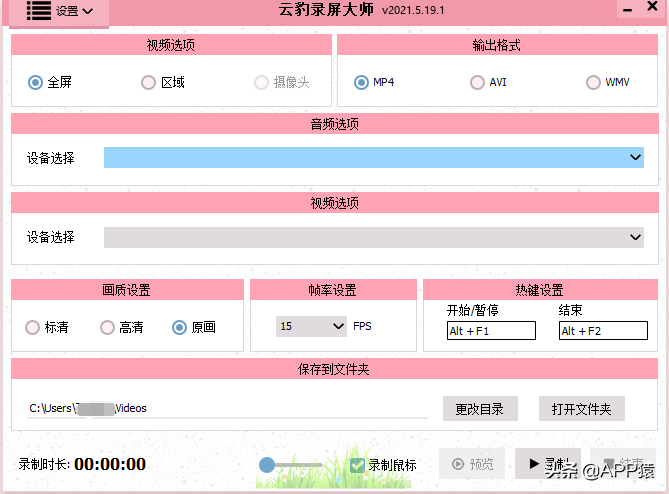Screen dimensions: 669x494
Task: Click the 录制 start recording button
Action: (x=547, y=464)
